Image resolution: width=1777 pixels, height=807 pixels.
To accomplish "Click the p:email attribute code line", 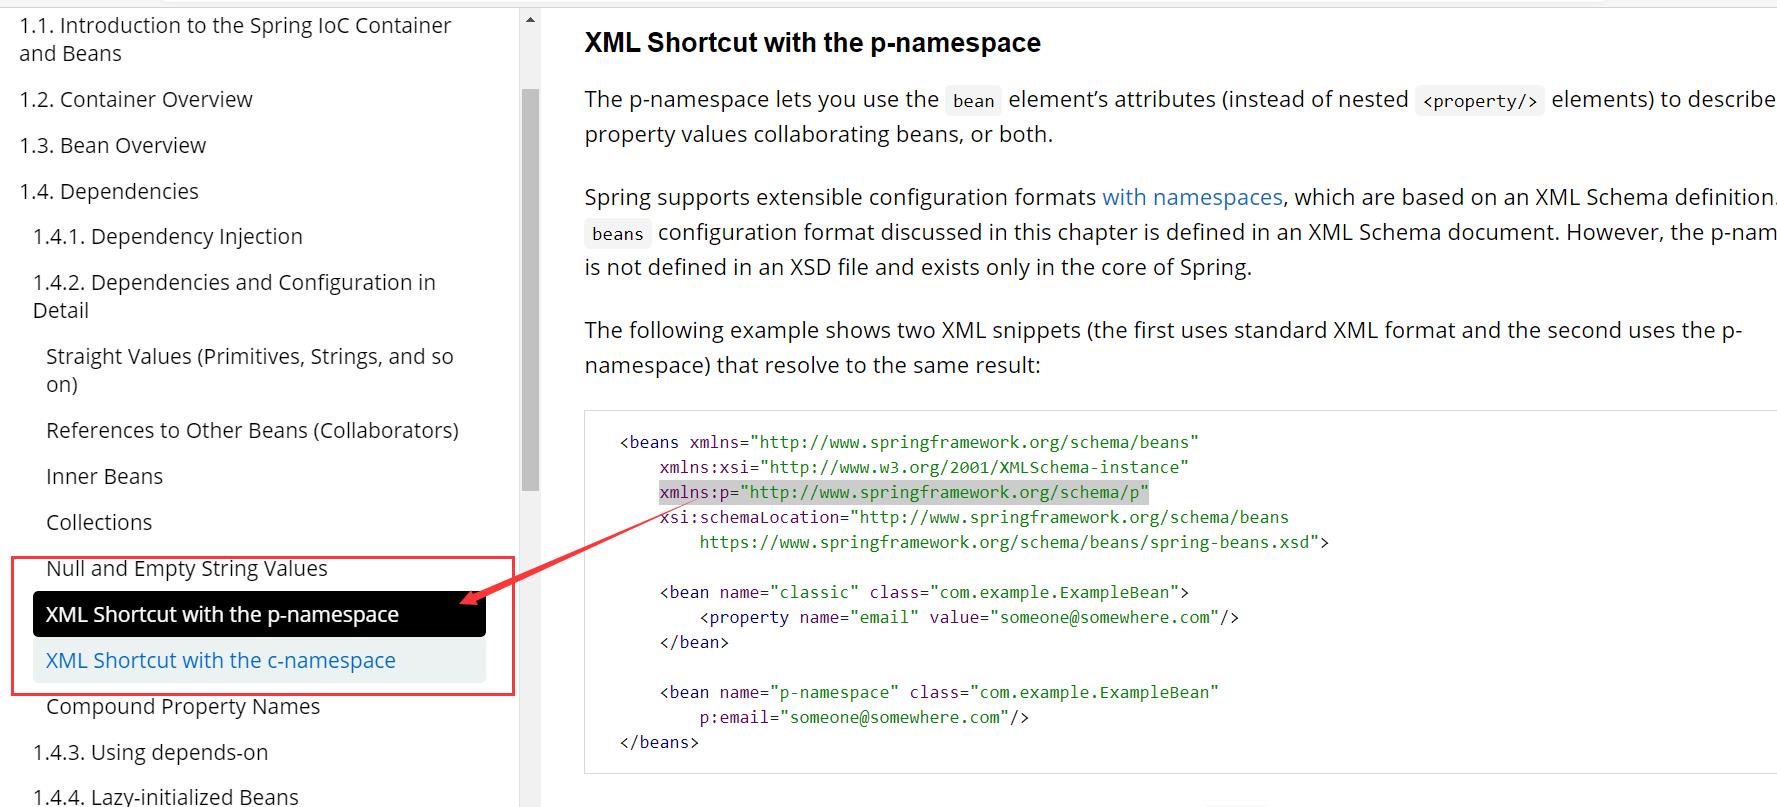I will coord(864,717).
